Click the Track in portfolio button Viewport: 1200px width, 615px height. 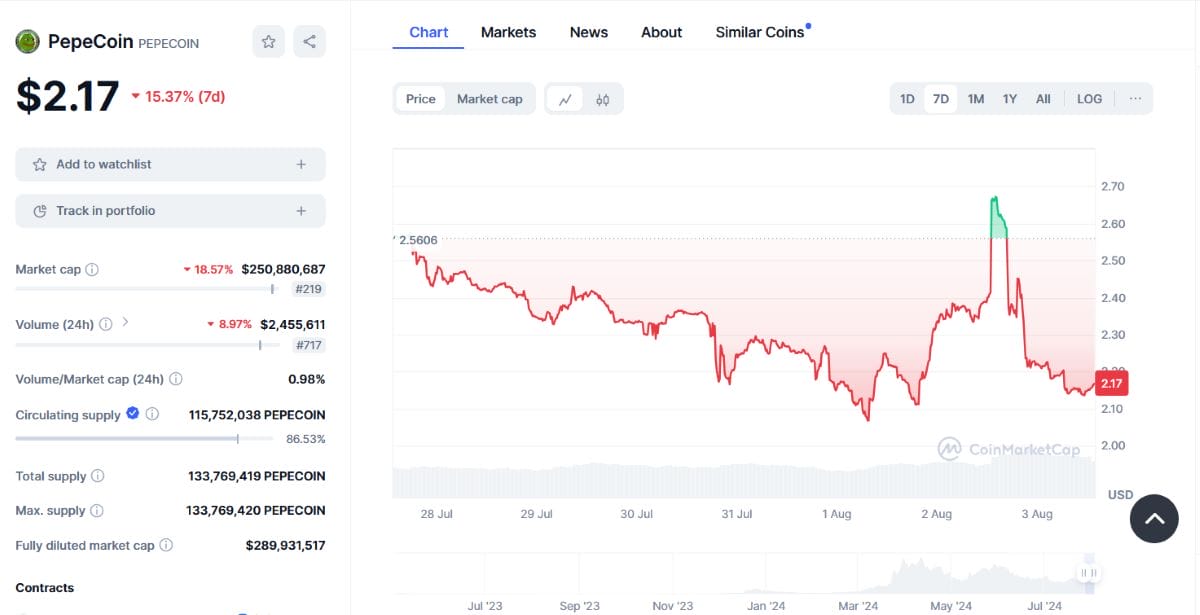pyautogui.click(x=170, y=211)
